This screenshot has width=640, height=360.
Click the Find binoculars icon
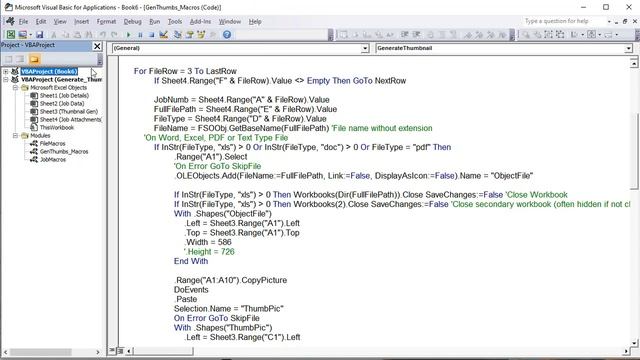pos(89,35)
